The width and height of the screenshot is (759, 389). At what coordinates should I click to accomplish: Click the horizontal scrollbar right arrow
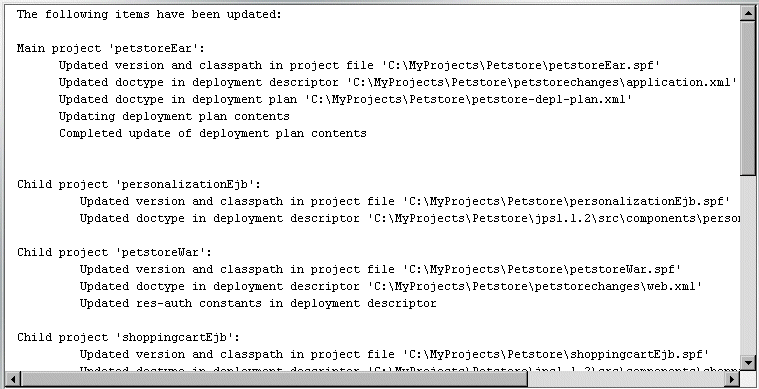tap(731, 379)
